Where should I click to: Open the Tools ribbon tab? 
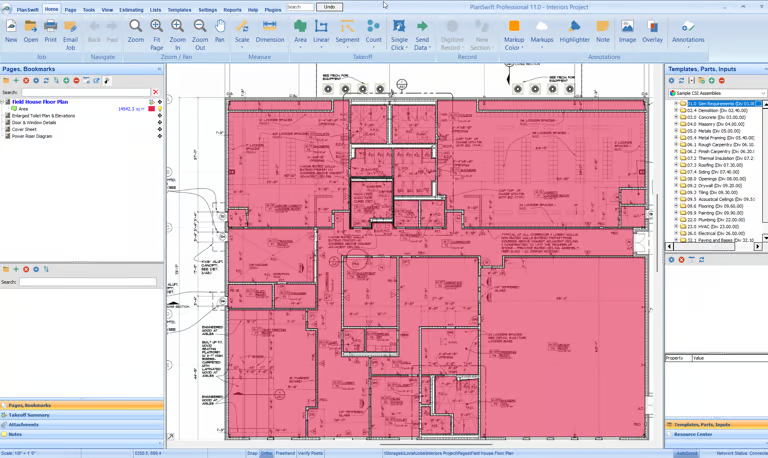[x=89, y=10]
